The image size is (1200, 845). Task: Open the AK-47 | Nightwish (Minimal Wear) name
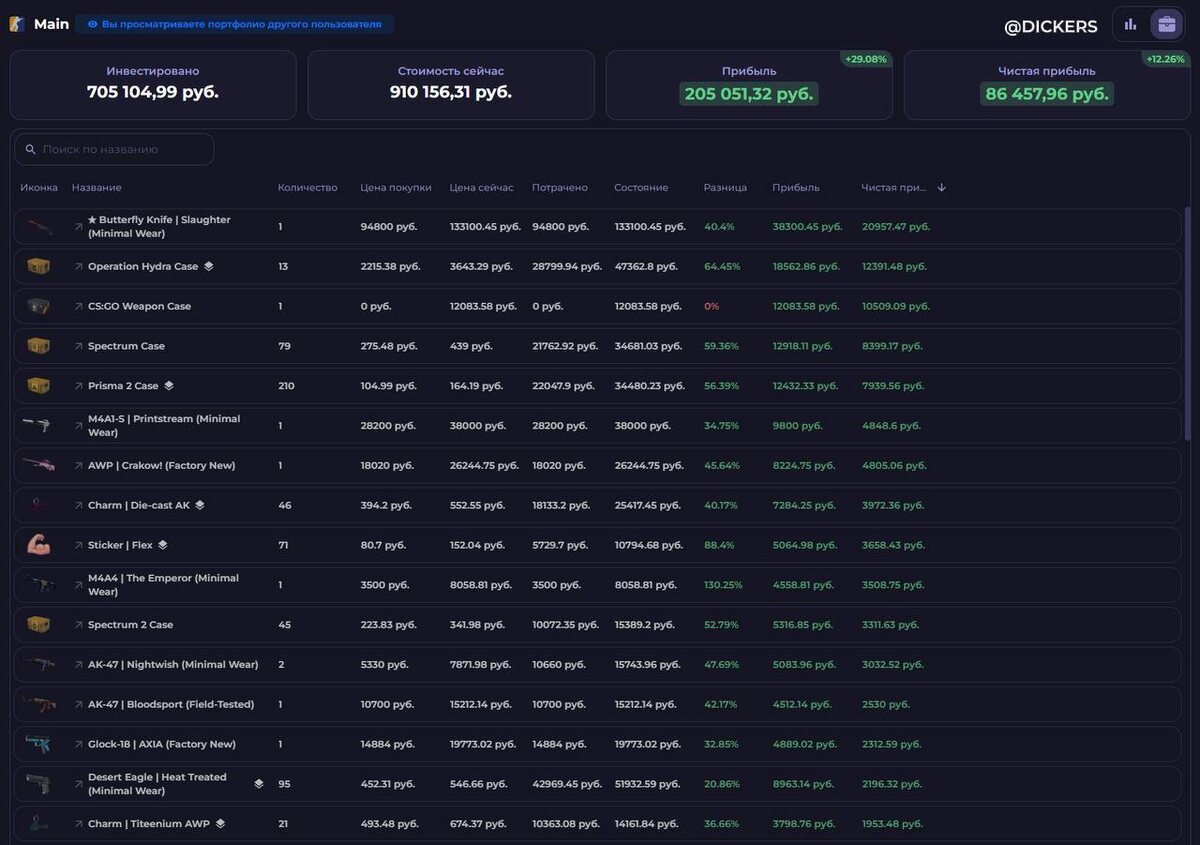click(x=173, y=665)
